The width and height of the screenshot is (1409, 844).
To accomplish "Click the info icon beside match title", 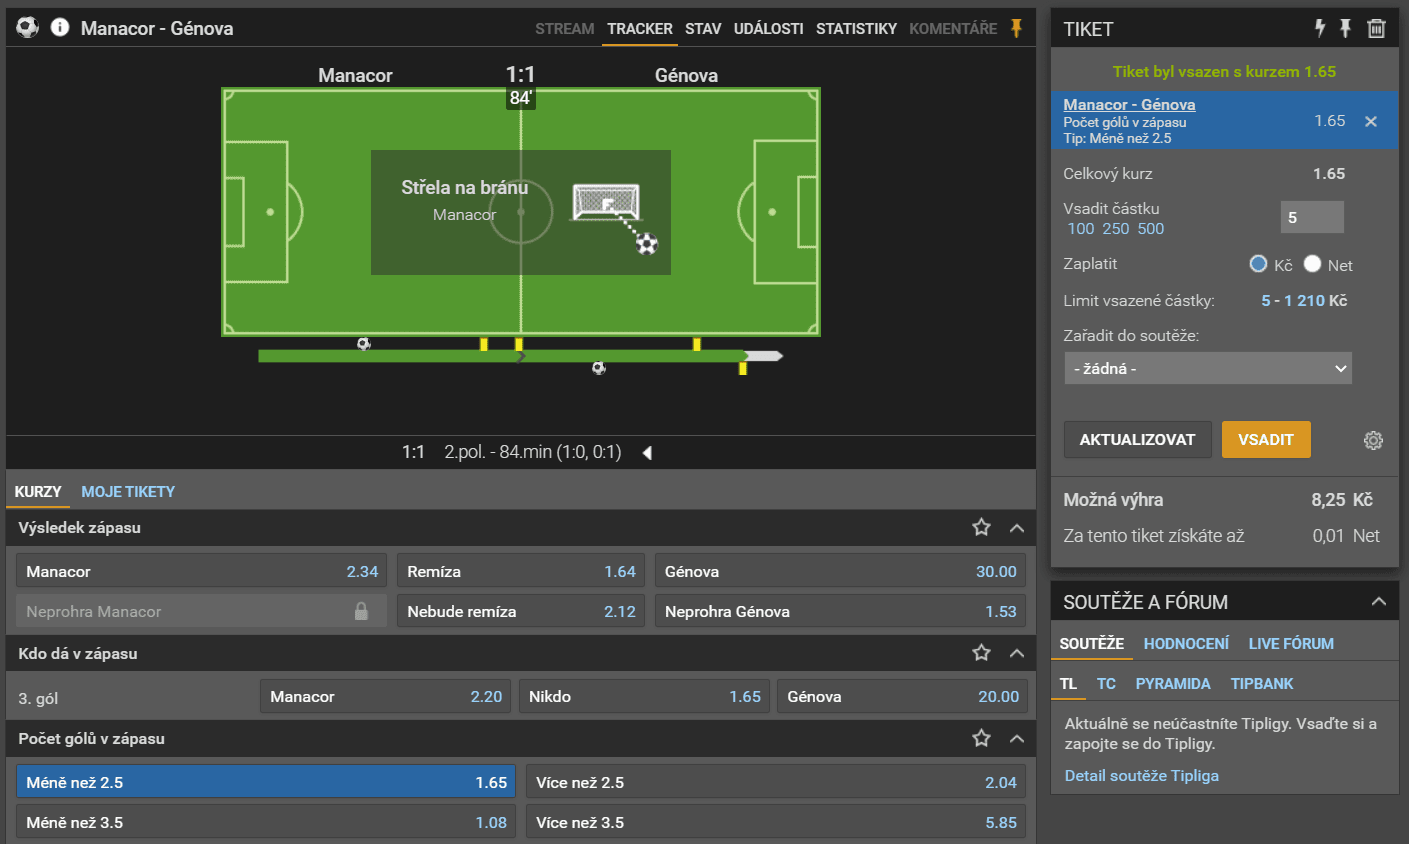I will (x=60, y=27).
